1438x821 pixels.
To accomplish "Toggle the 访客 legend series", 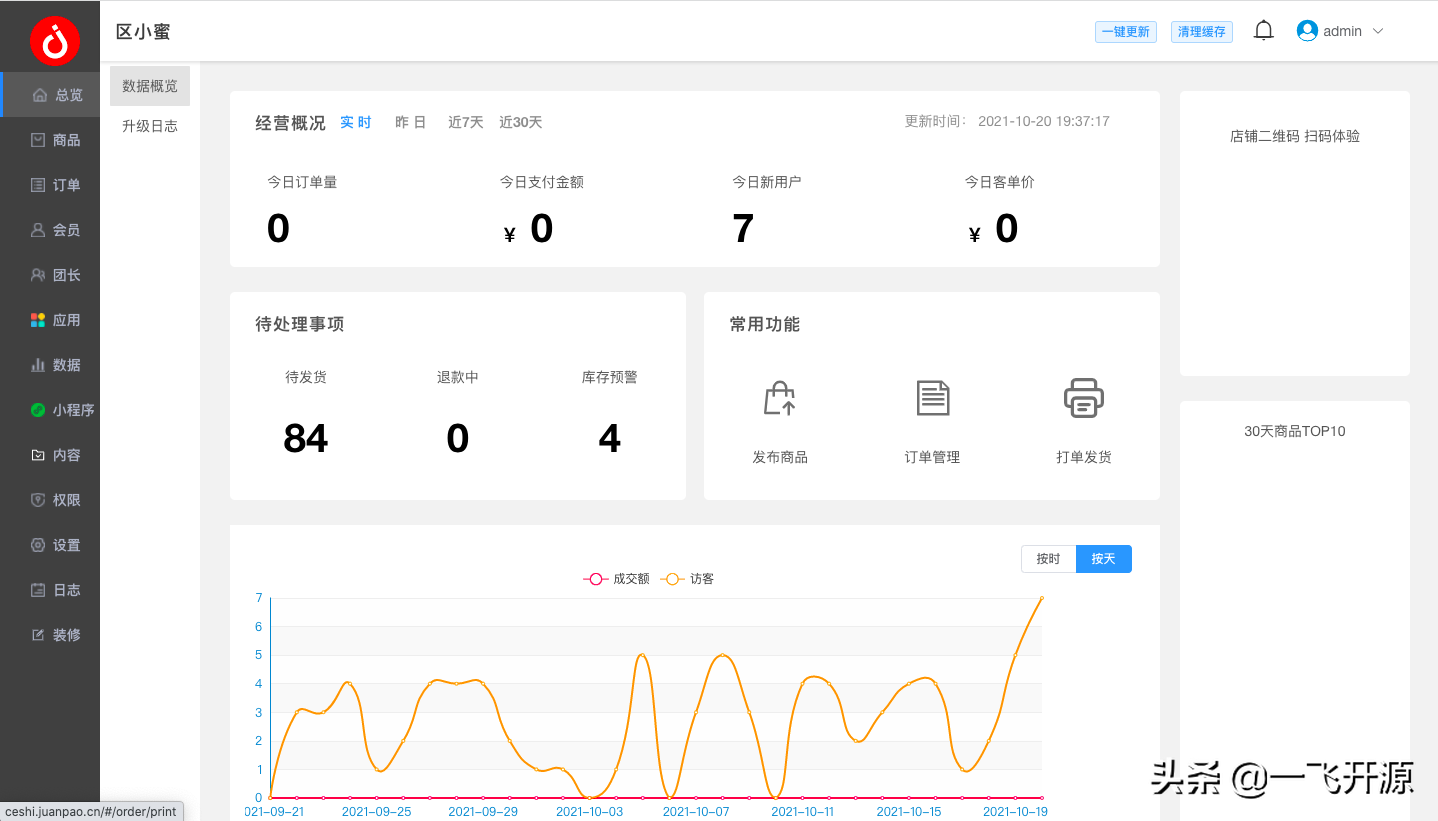I will [x=688, y=579].
